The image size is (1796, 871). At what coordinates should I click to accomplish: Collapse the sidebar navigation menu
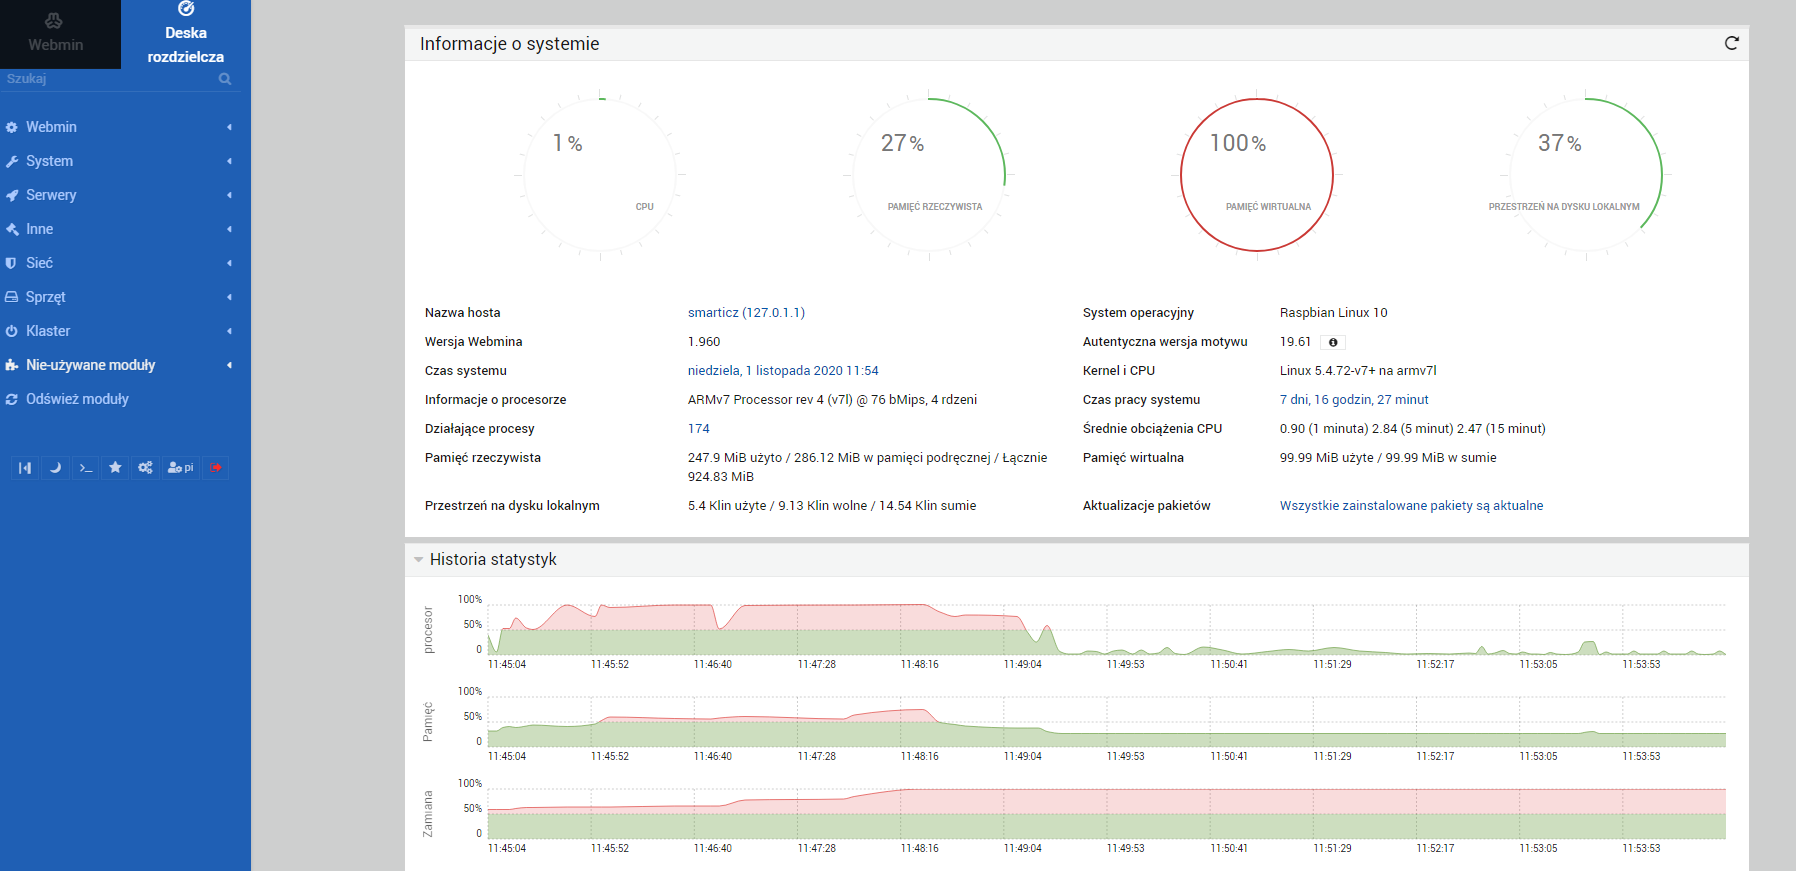coord(25,468)
